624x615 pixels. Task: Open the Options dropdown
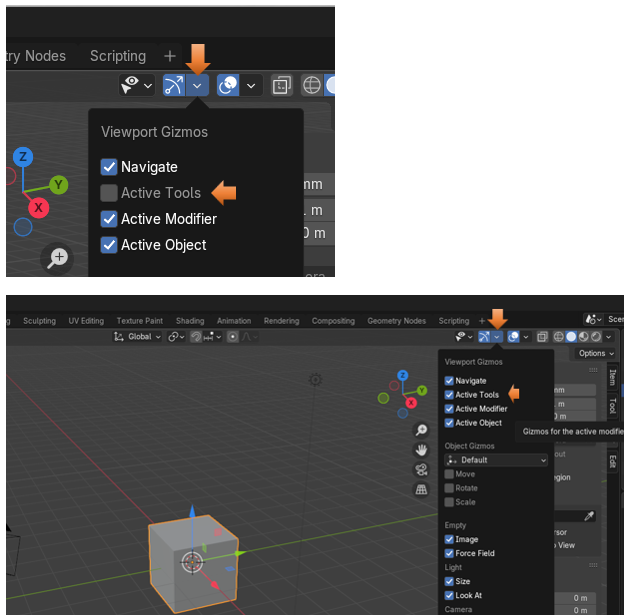(596, 353)
